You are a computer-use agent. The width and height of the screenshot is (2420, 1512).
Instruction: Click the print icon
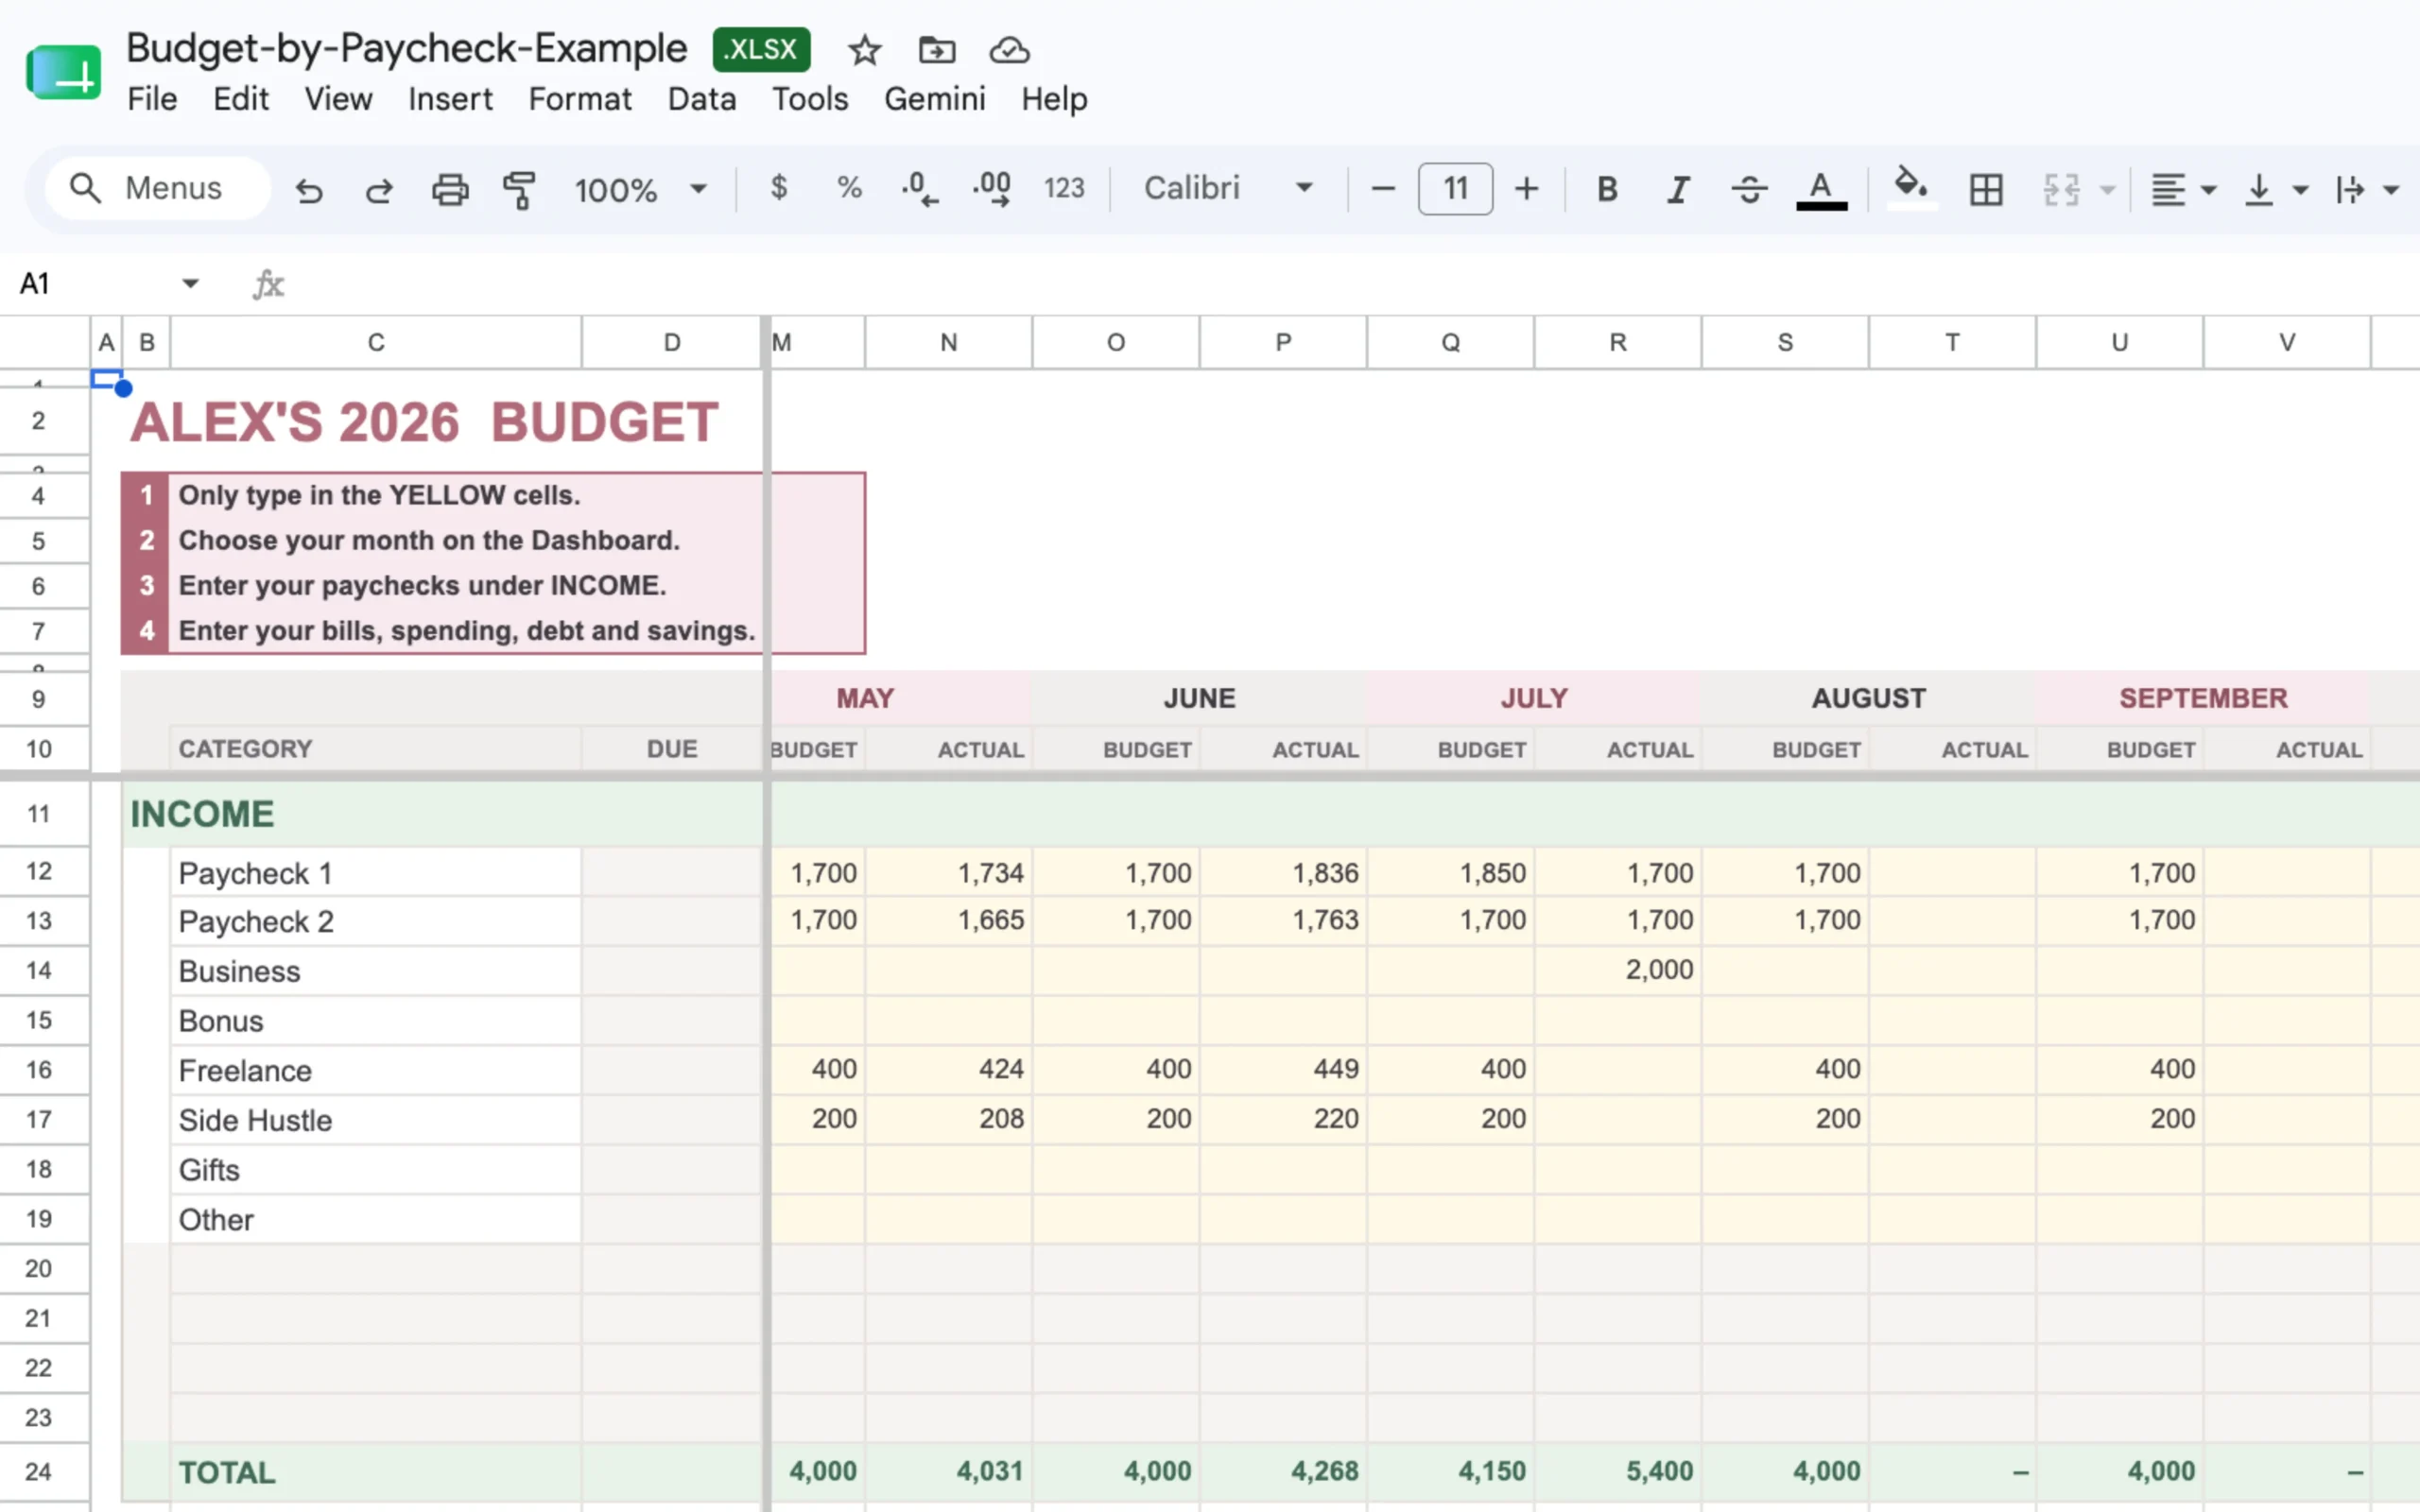coord(450,189)
